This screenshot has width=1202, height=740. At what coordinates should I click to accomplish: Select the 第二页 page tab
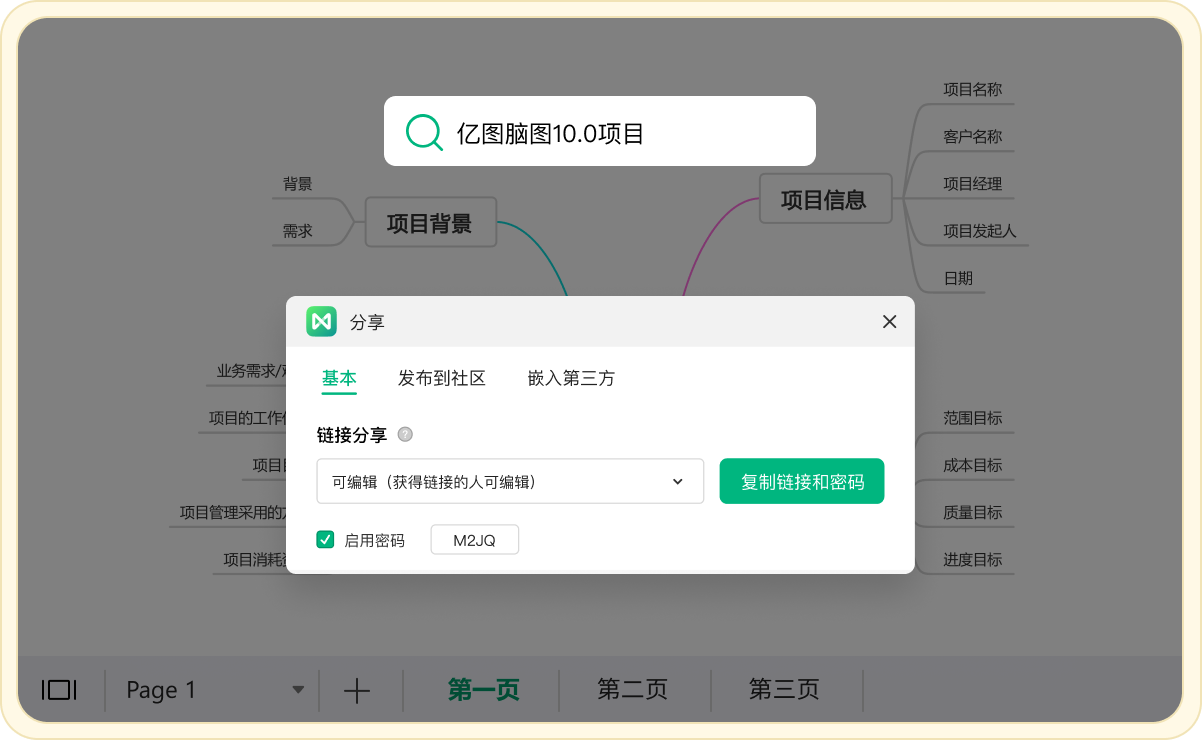click(632, 690)
